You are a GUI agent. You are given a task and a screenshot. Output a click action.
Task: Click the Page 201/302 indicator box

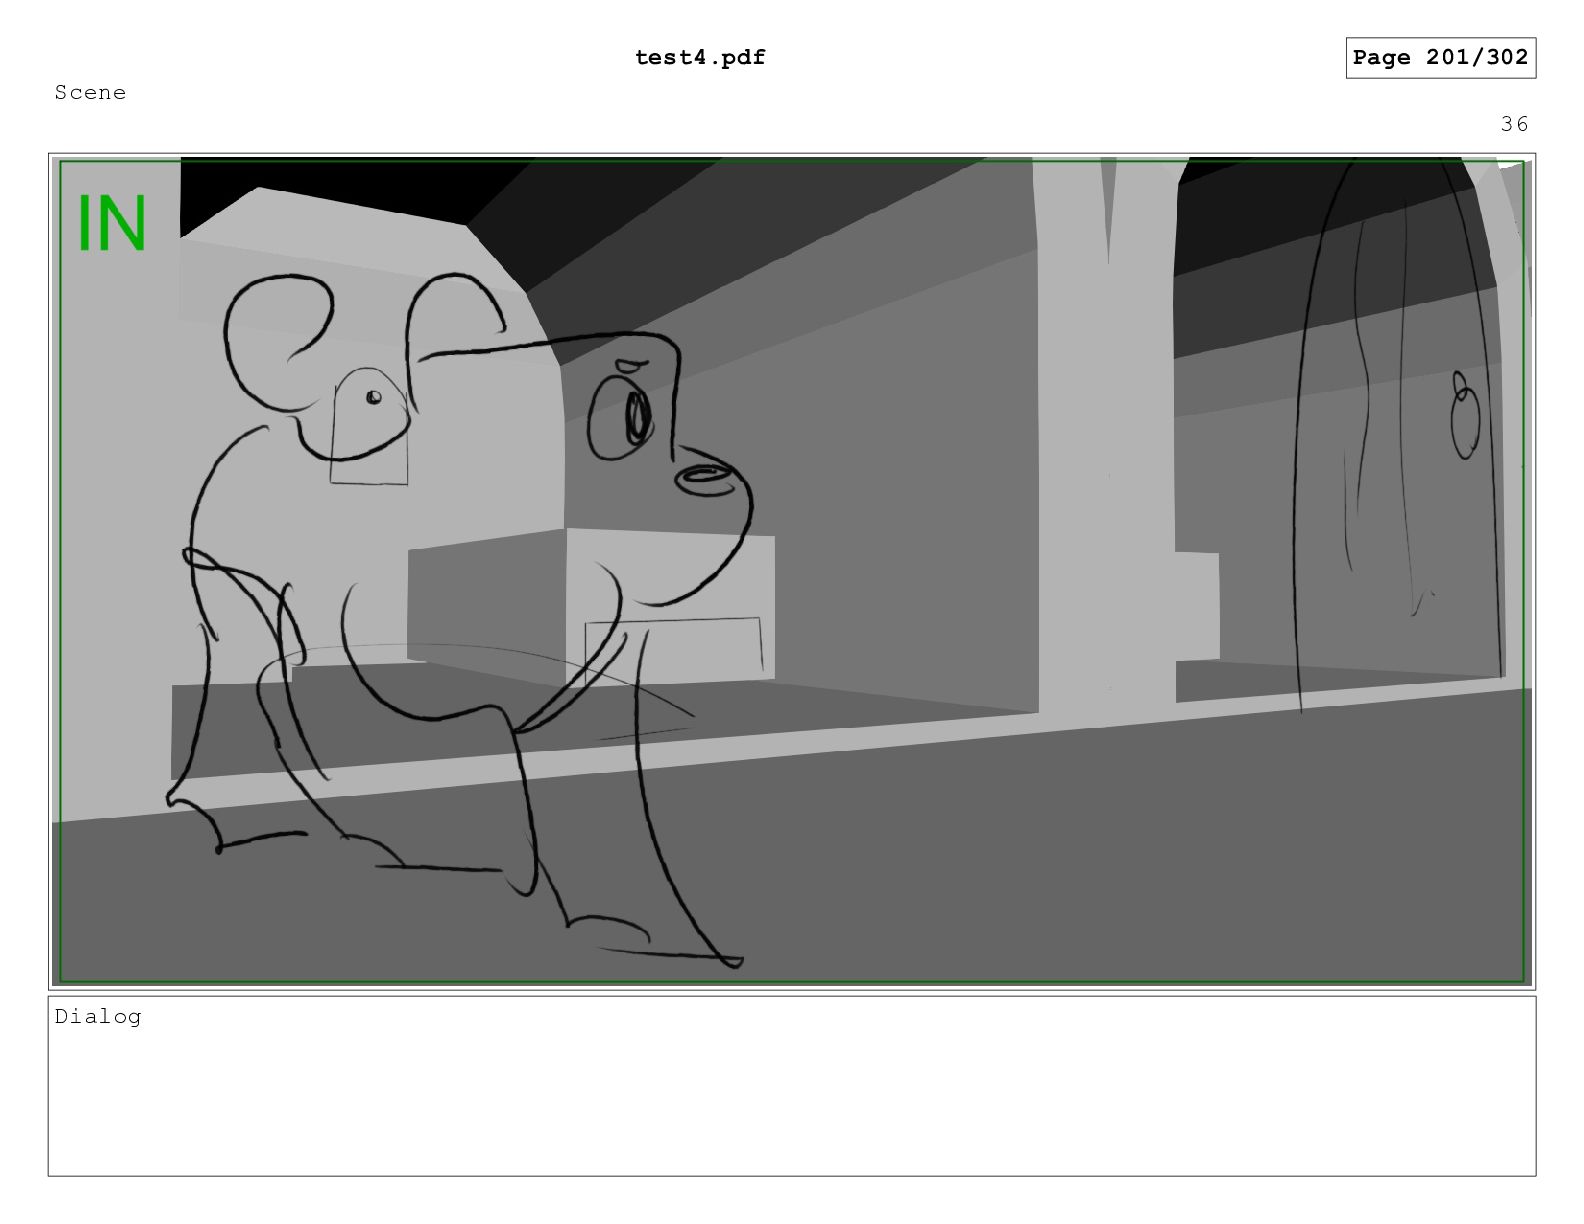[1440, 58]
